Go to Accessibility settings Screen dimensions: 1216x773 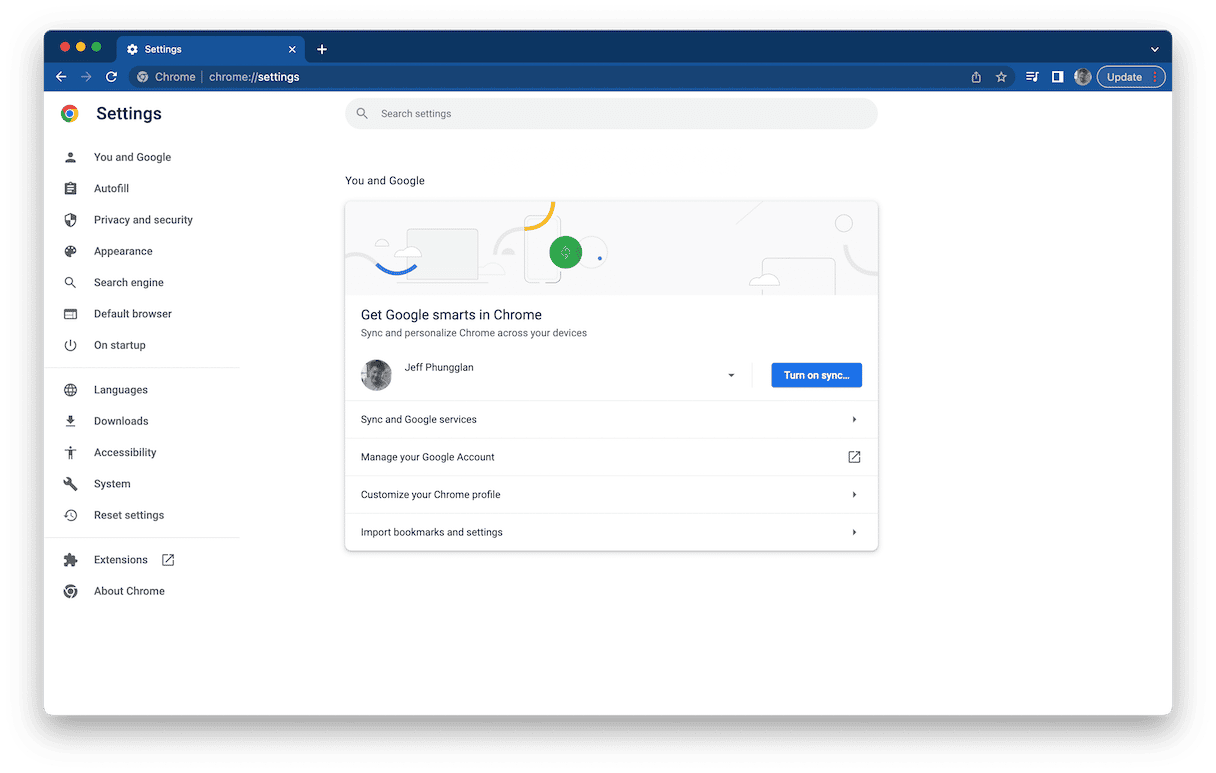(125, 453)
